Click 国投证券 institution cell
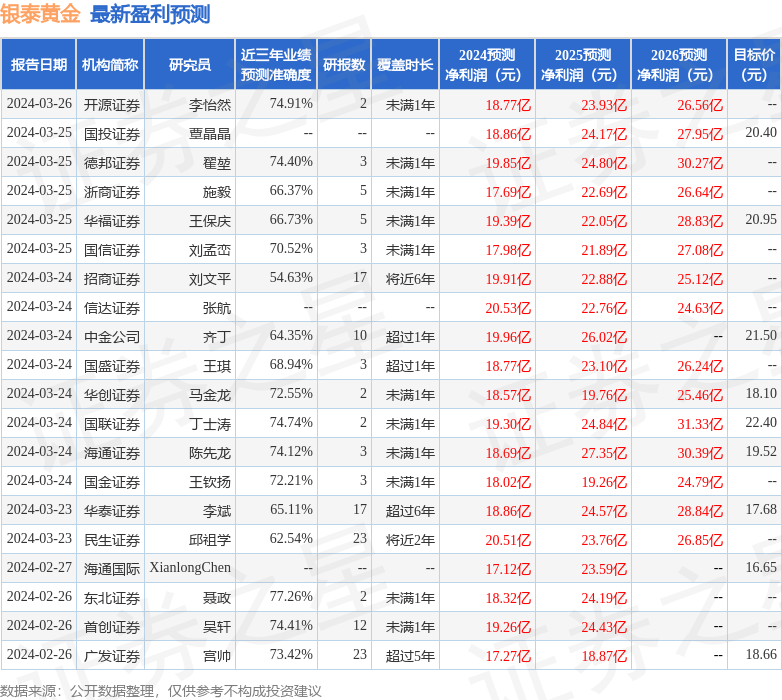782x700 pixels. pos(112,134)
